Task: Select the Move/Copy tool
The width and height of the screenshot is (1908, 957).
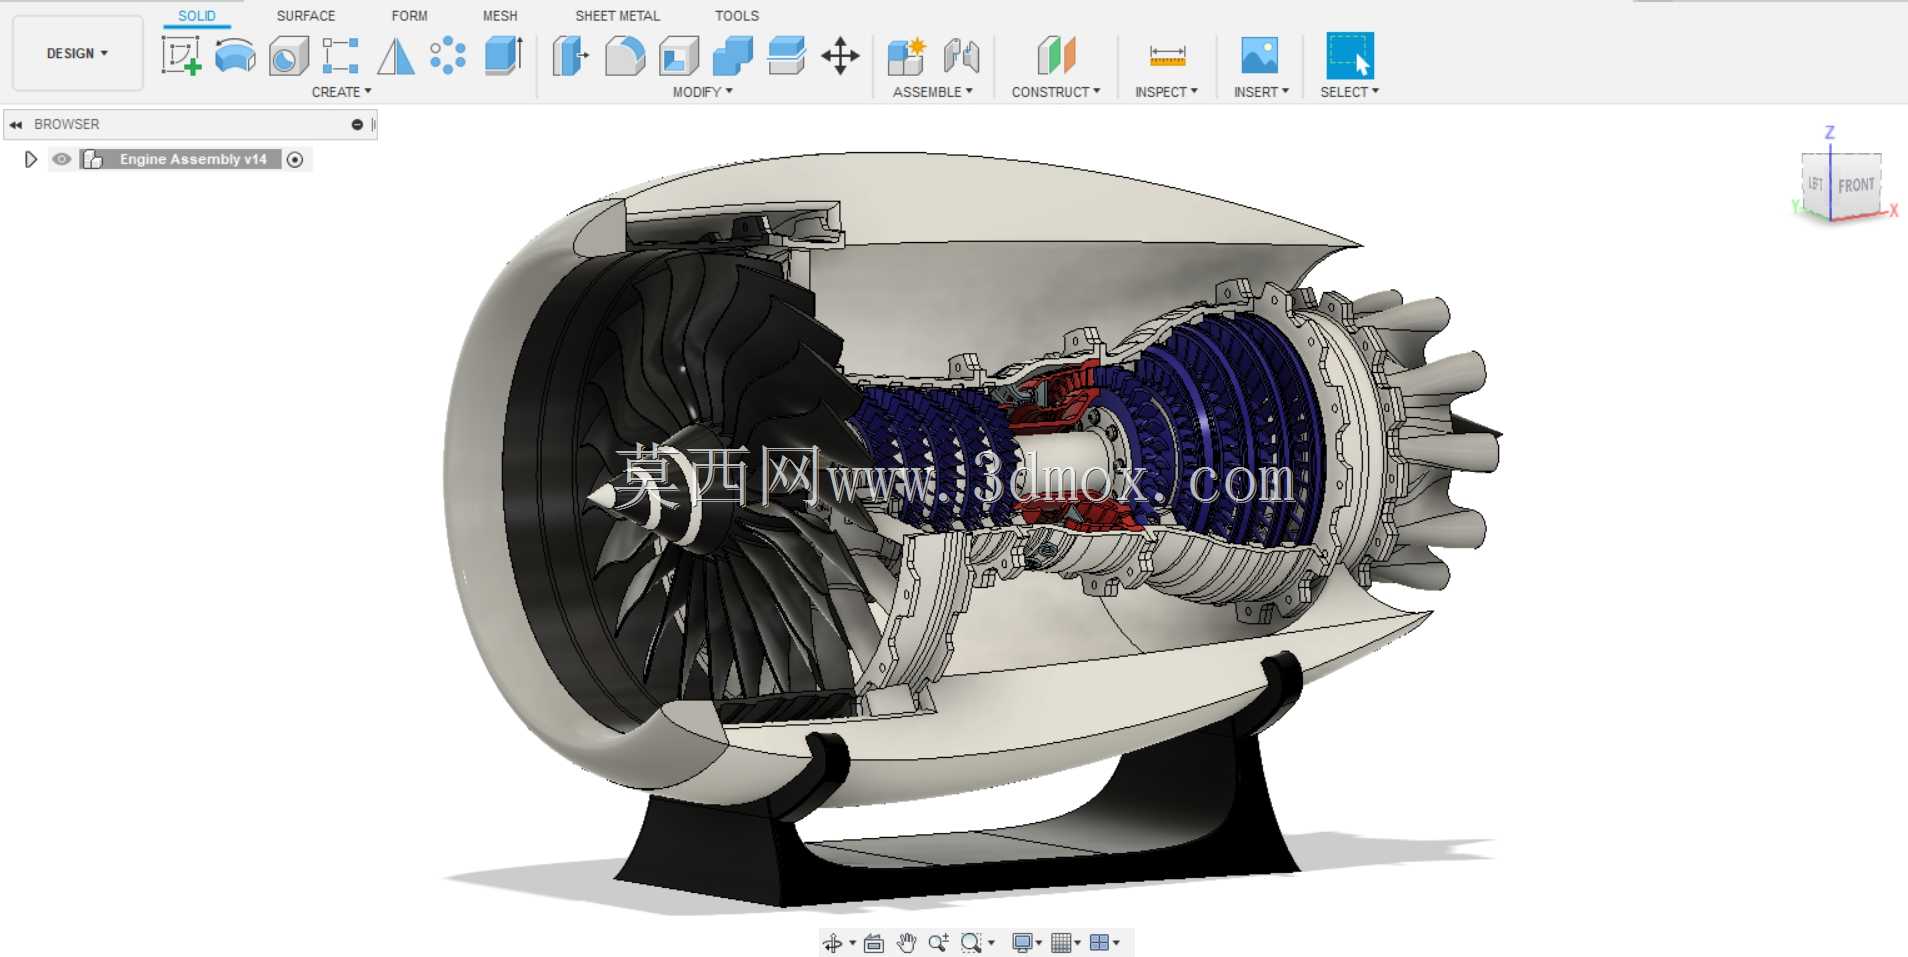Action: click(x=840, y=56)
